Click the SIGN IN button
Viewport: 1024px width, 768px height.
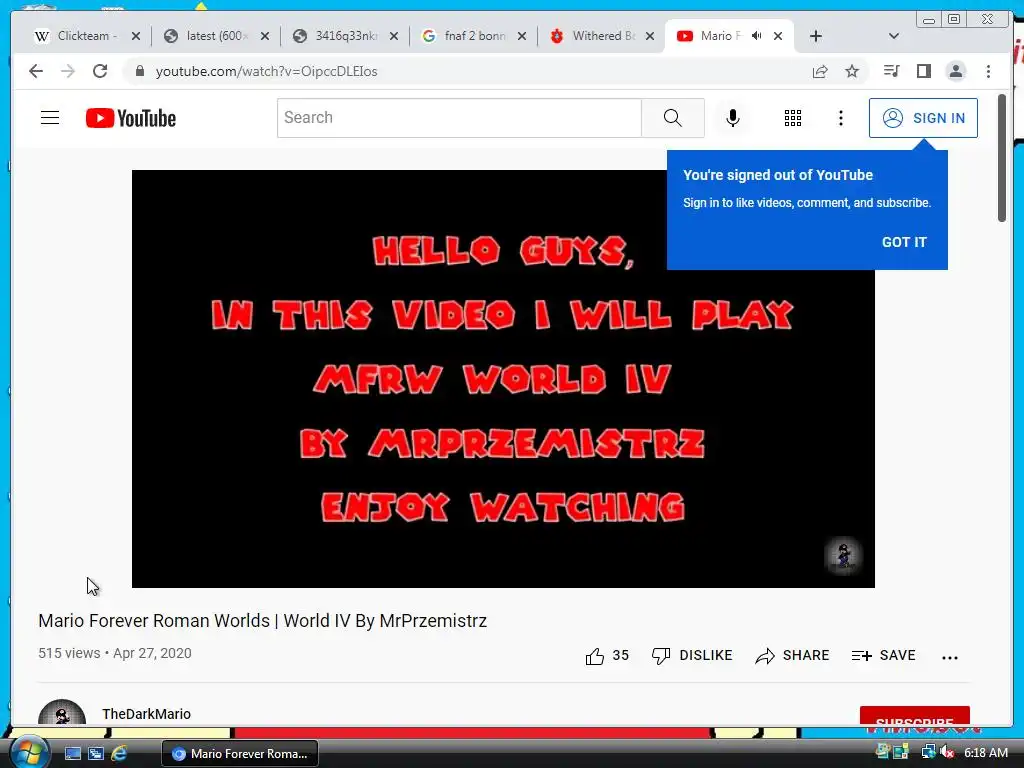pyautogui.click(x=923, y=118)
